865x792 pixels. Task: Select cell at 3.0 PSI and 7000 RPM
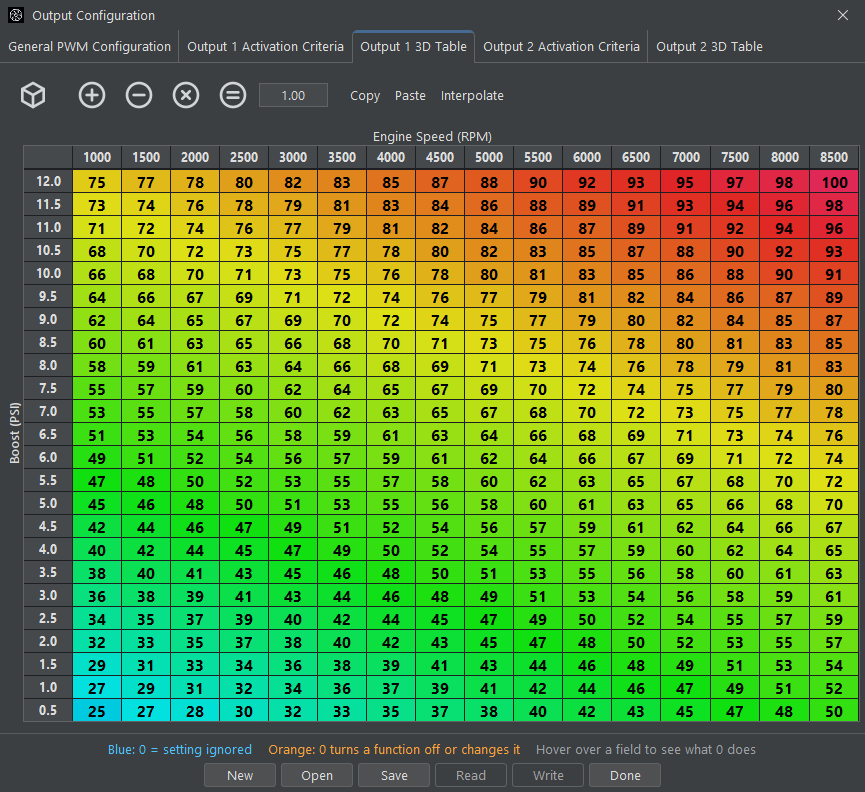point(685,596)
